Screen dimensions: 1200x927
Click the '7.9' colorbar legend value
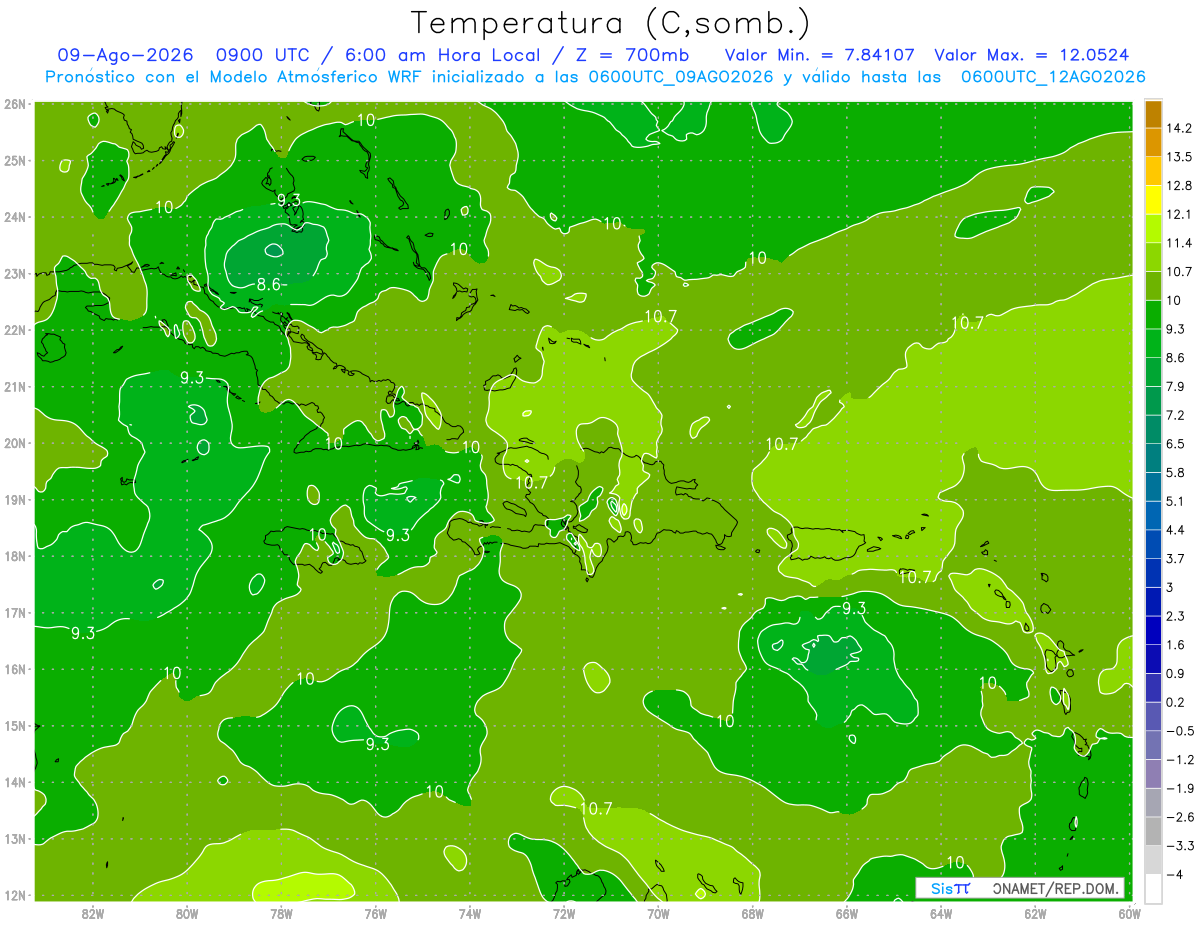pyautogui.click(x=1176, y=386)
